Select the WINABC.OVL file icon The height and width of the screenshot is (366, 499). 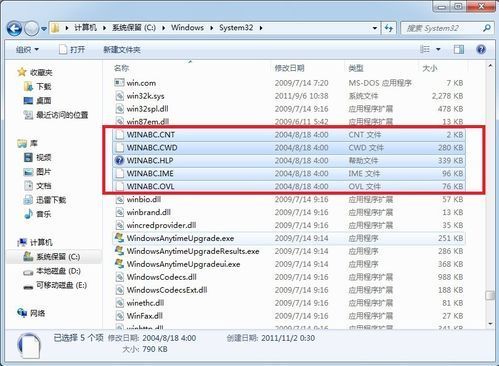(119, 186)
